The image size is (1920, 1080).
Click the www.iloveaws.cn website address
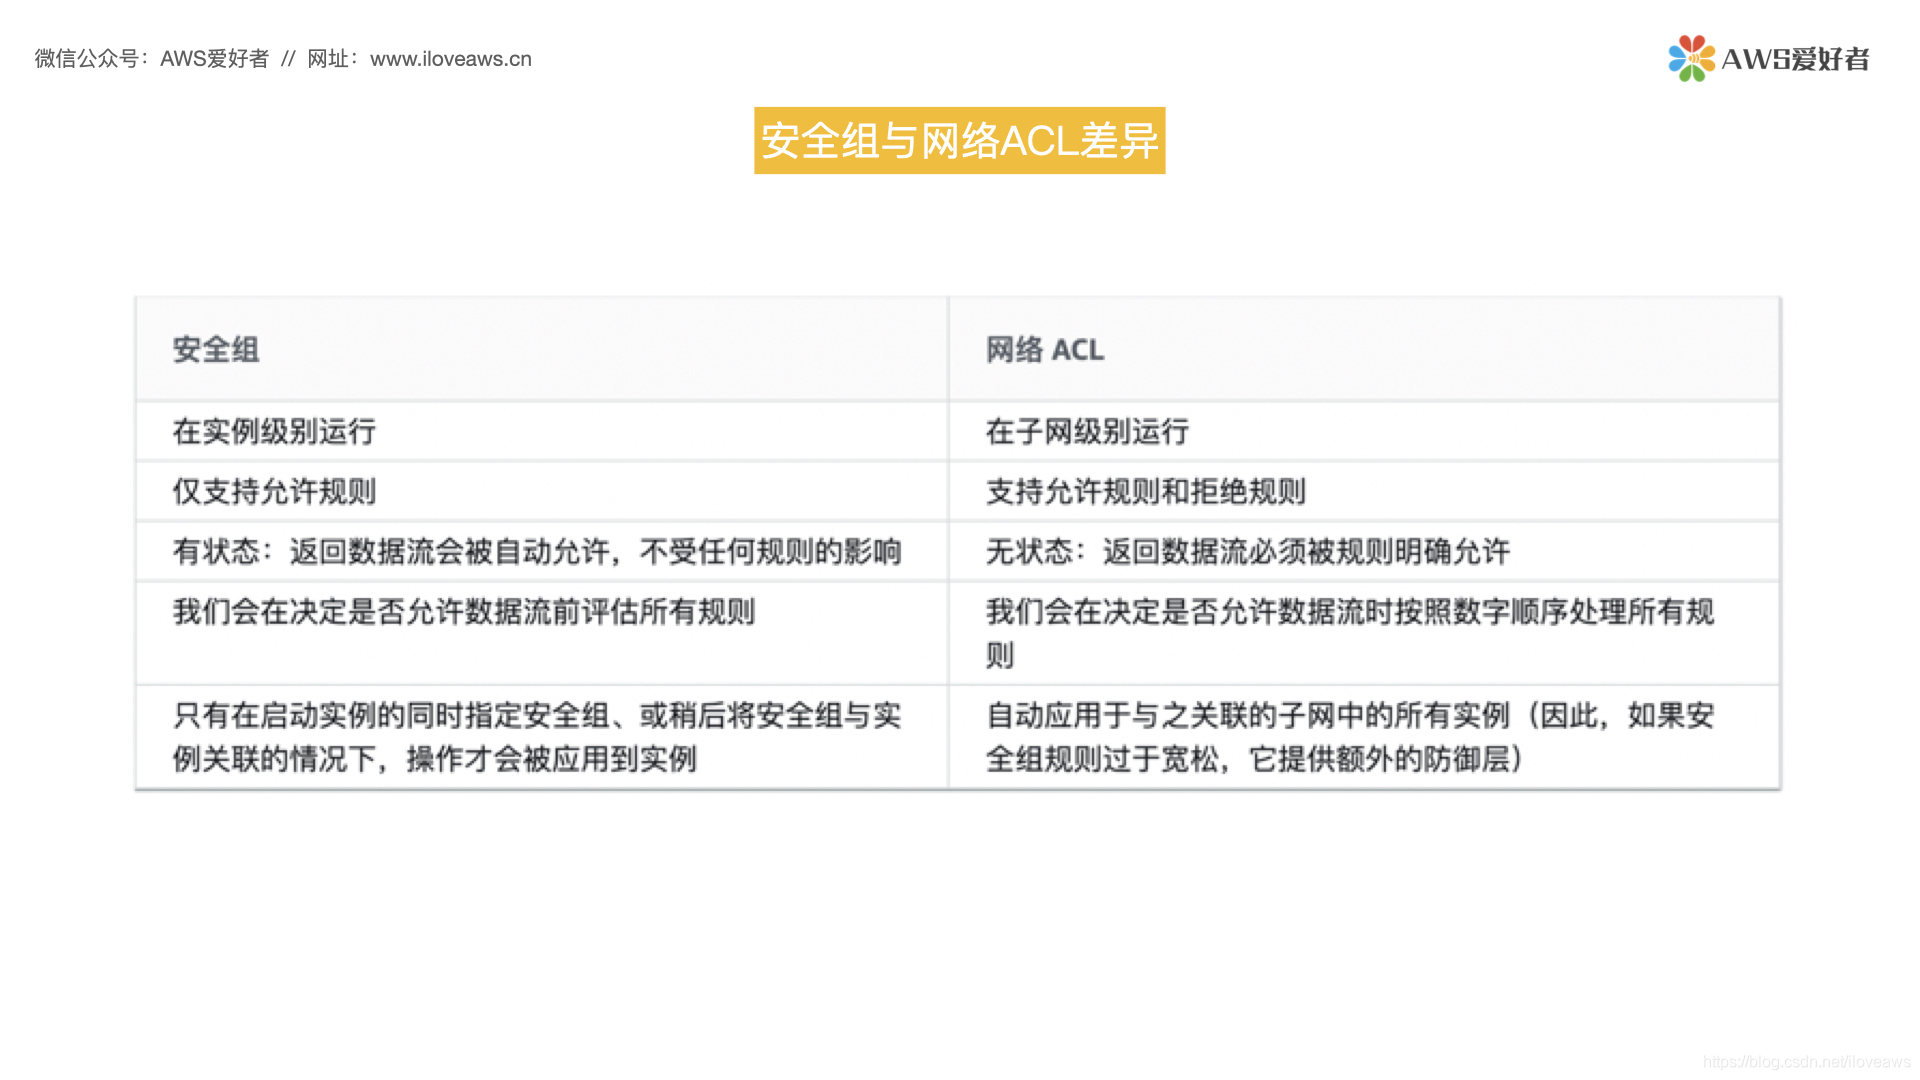pos(450,59)
